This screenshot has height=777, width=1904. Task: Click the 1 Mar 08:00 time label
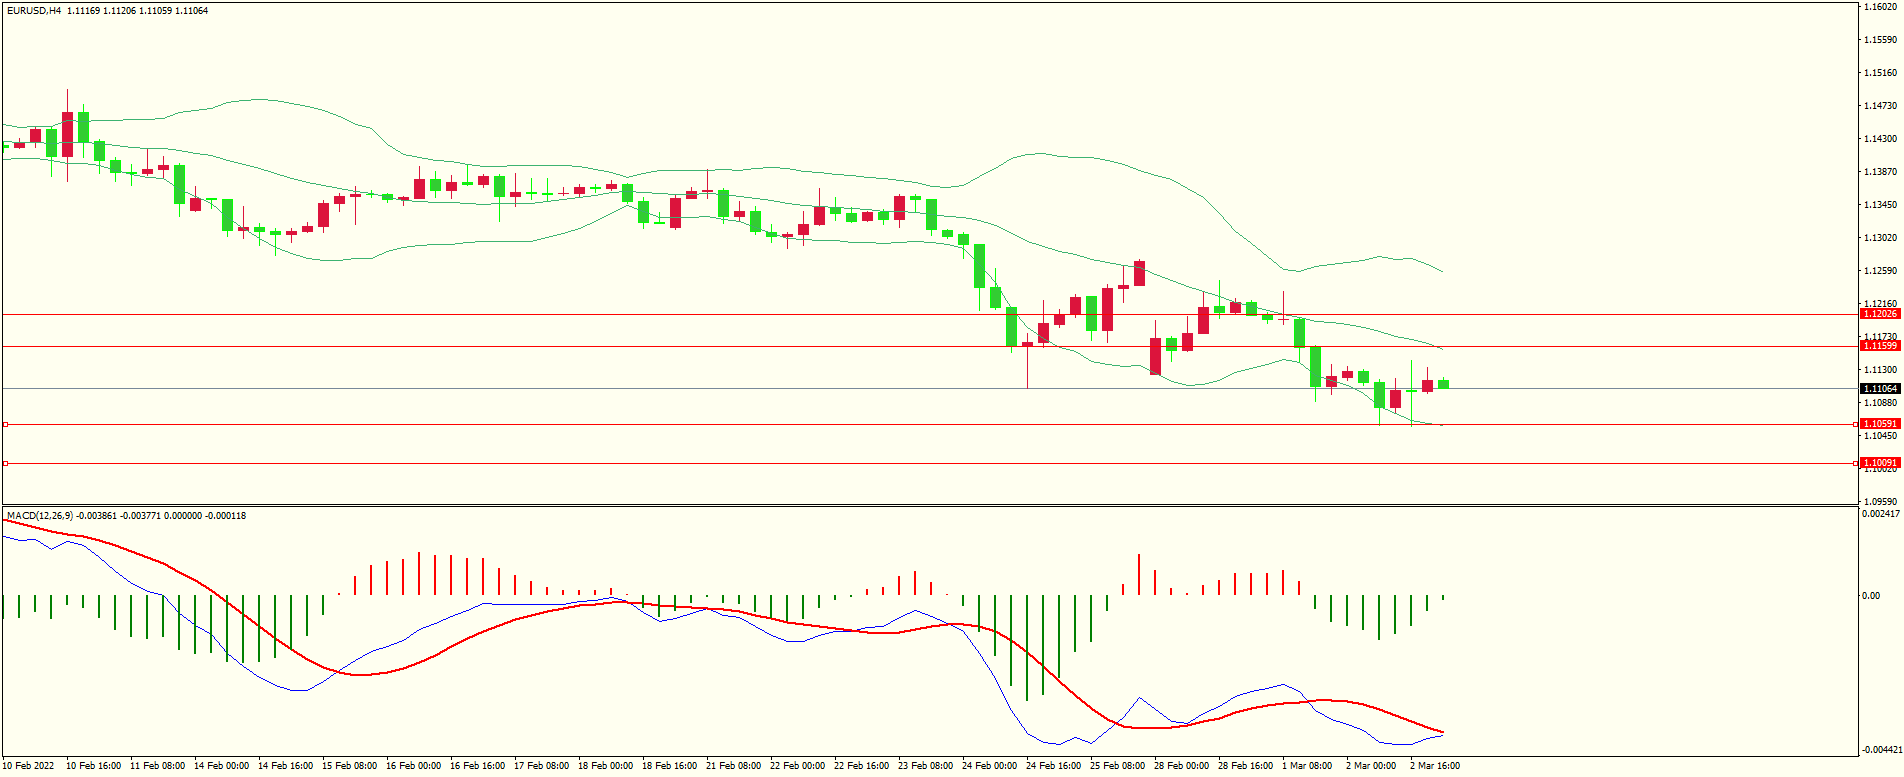(x=1307, y=766)
